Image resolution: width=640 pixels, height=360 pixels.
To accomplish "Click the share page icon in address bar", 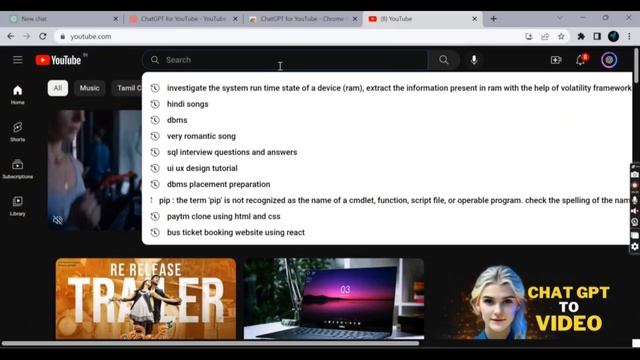I will (x=545, y=36).
